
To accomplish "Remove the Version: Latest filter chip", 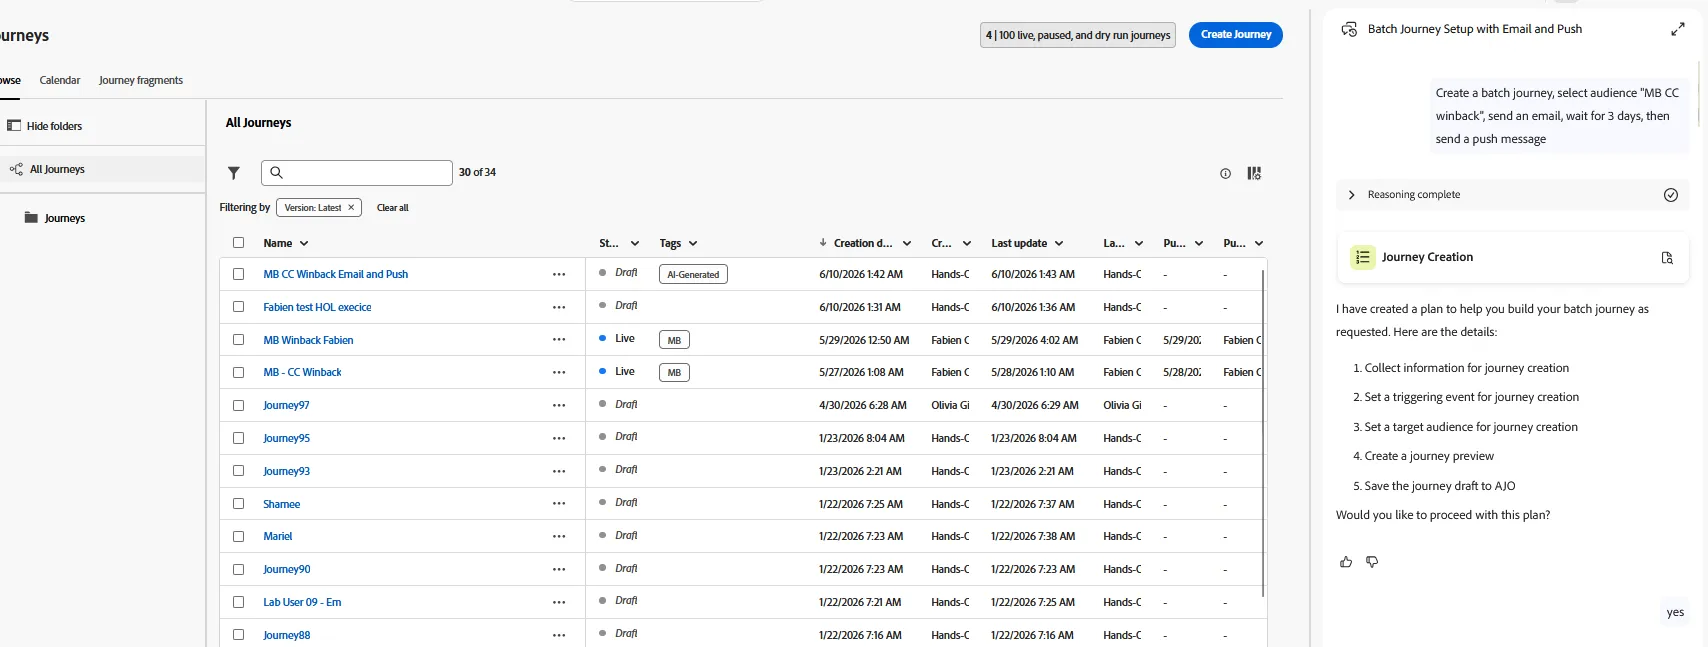I will (x=351, y=208).
